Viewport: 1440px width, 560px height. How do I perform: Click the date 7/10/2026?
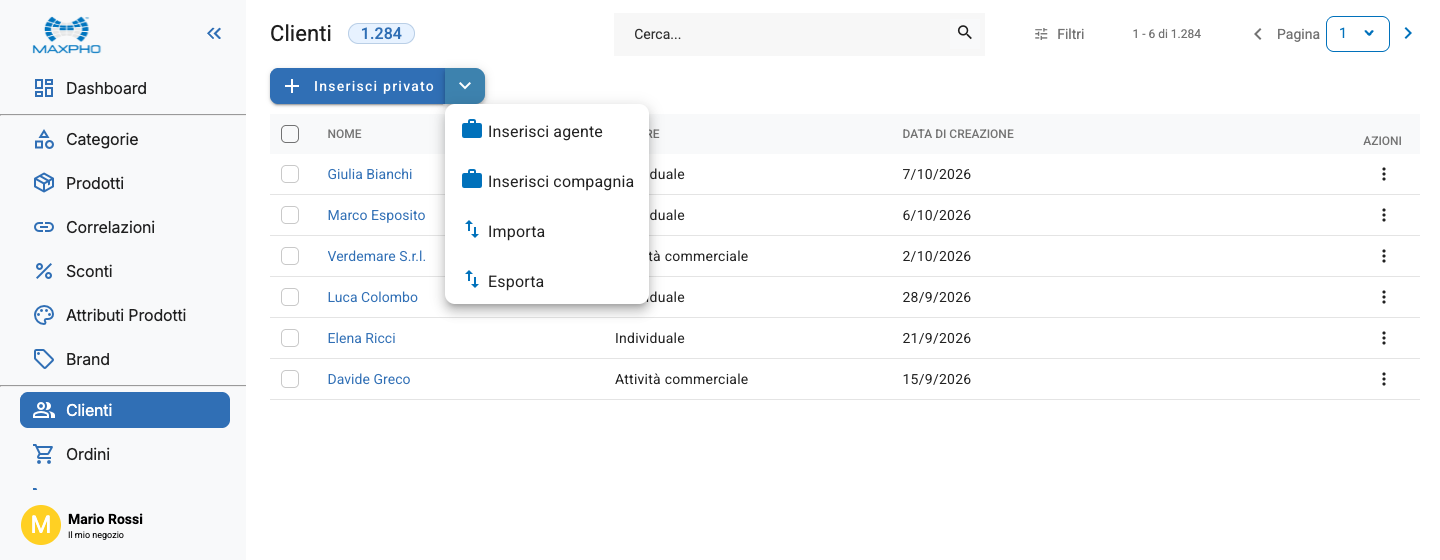937,174
